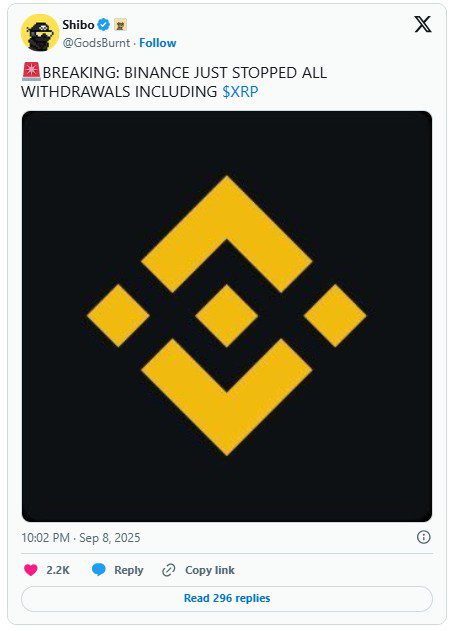Click the Shibo display name
Screen dimensions: 453x631
[x=78, y=25]
